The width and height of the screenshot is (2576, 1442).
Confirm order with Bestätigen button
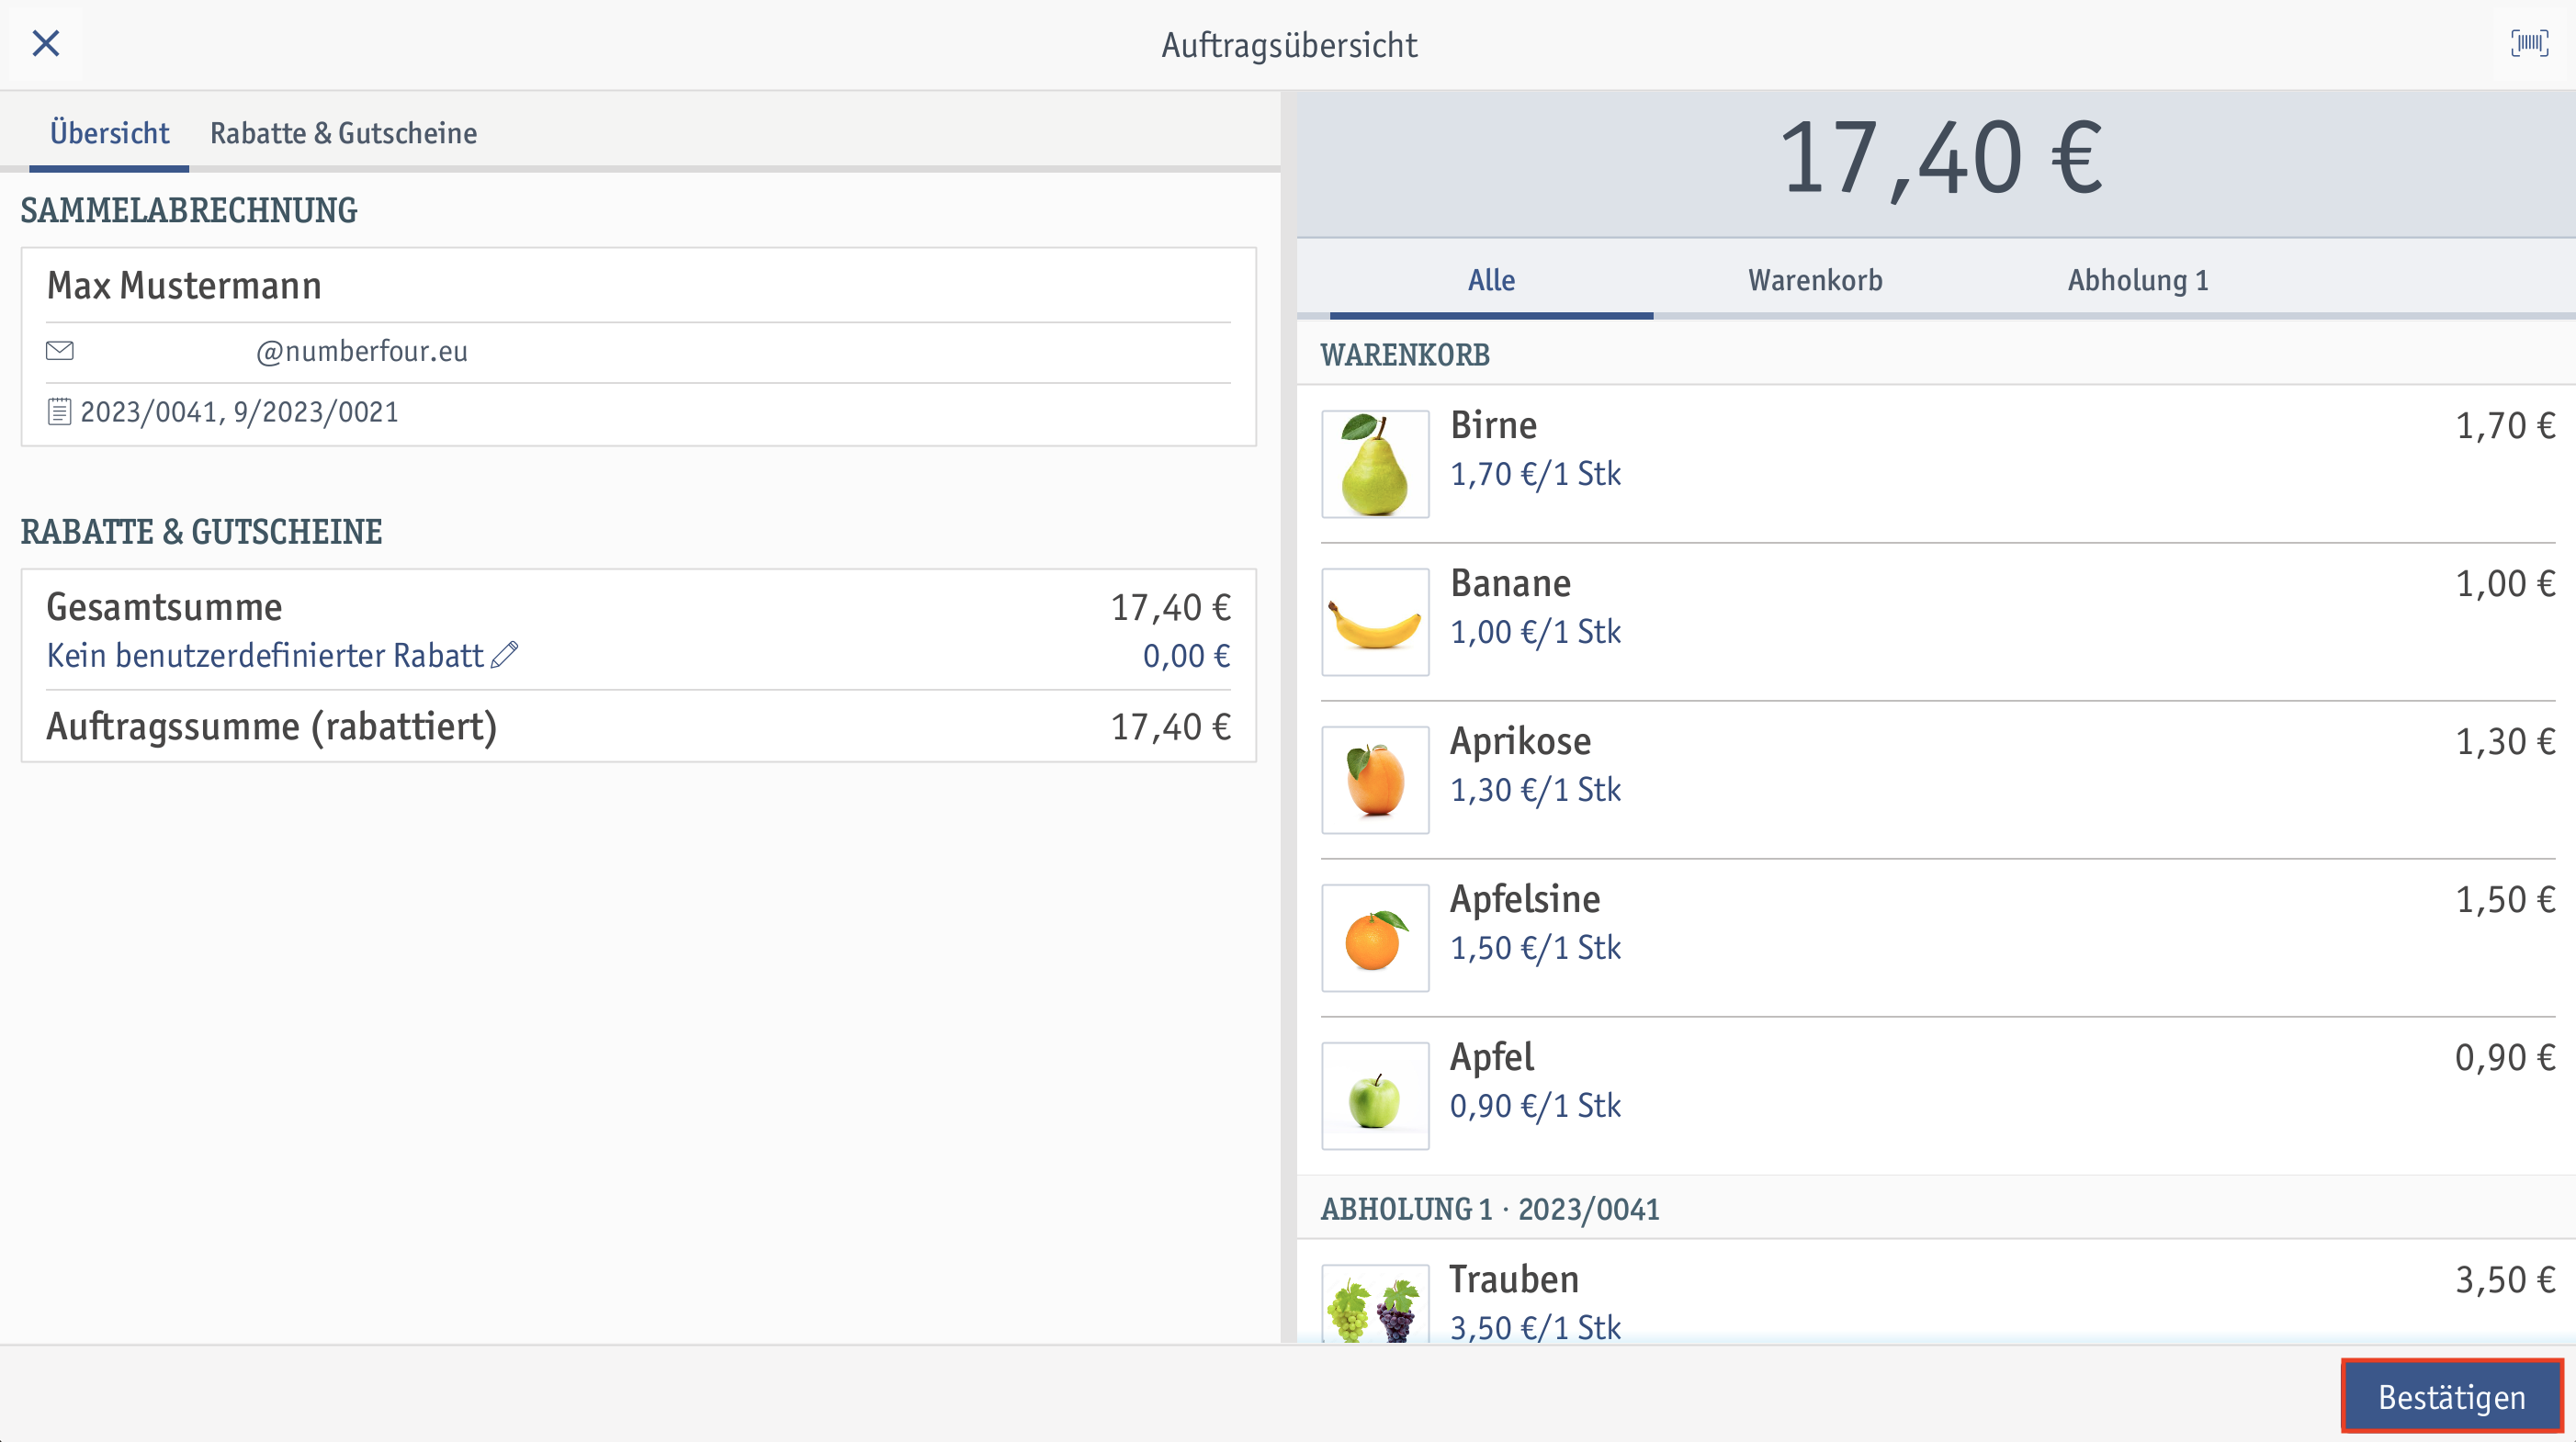coord(2452,1396)
